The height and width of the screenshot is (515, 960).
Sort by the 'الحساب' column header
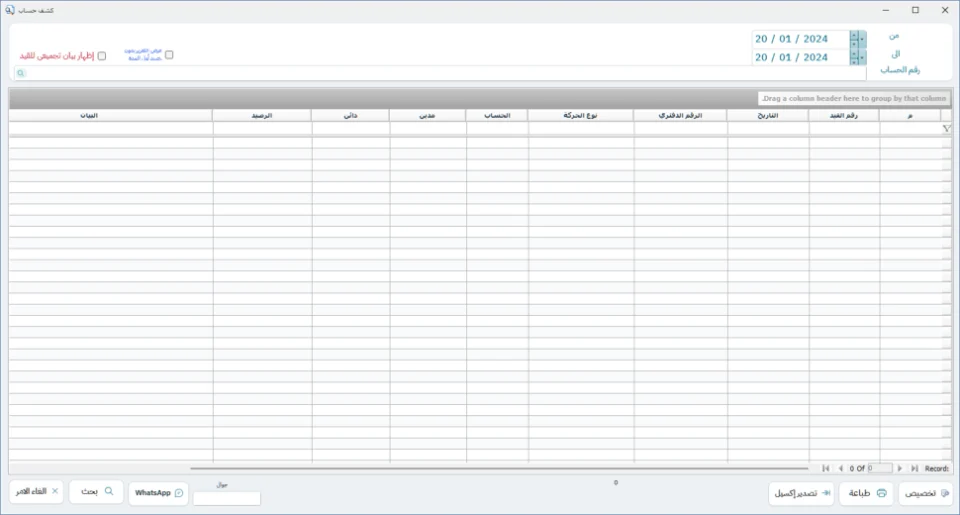click(x=497, y=115)
